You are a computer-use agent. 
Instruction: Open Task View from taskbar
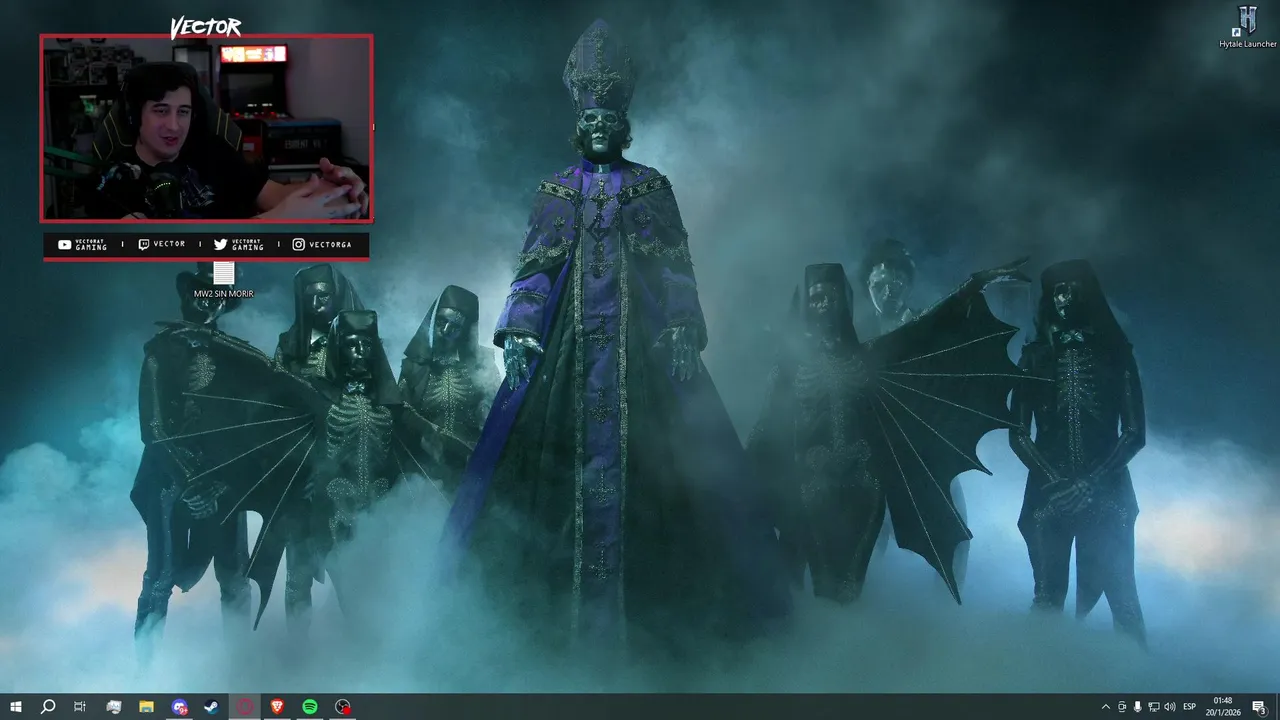pyautogui.click(x=80, y=707)
